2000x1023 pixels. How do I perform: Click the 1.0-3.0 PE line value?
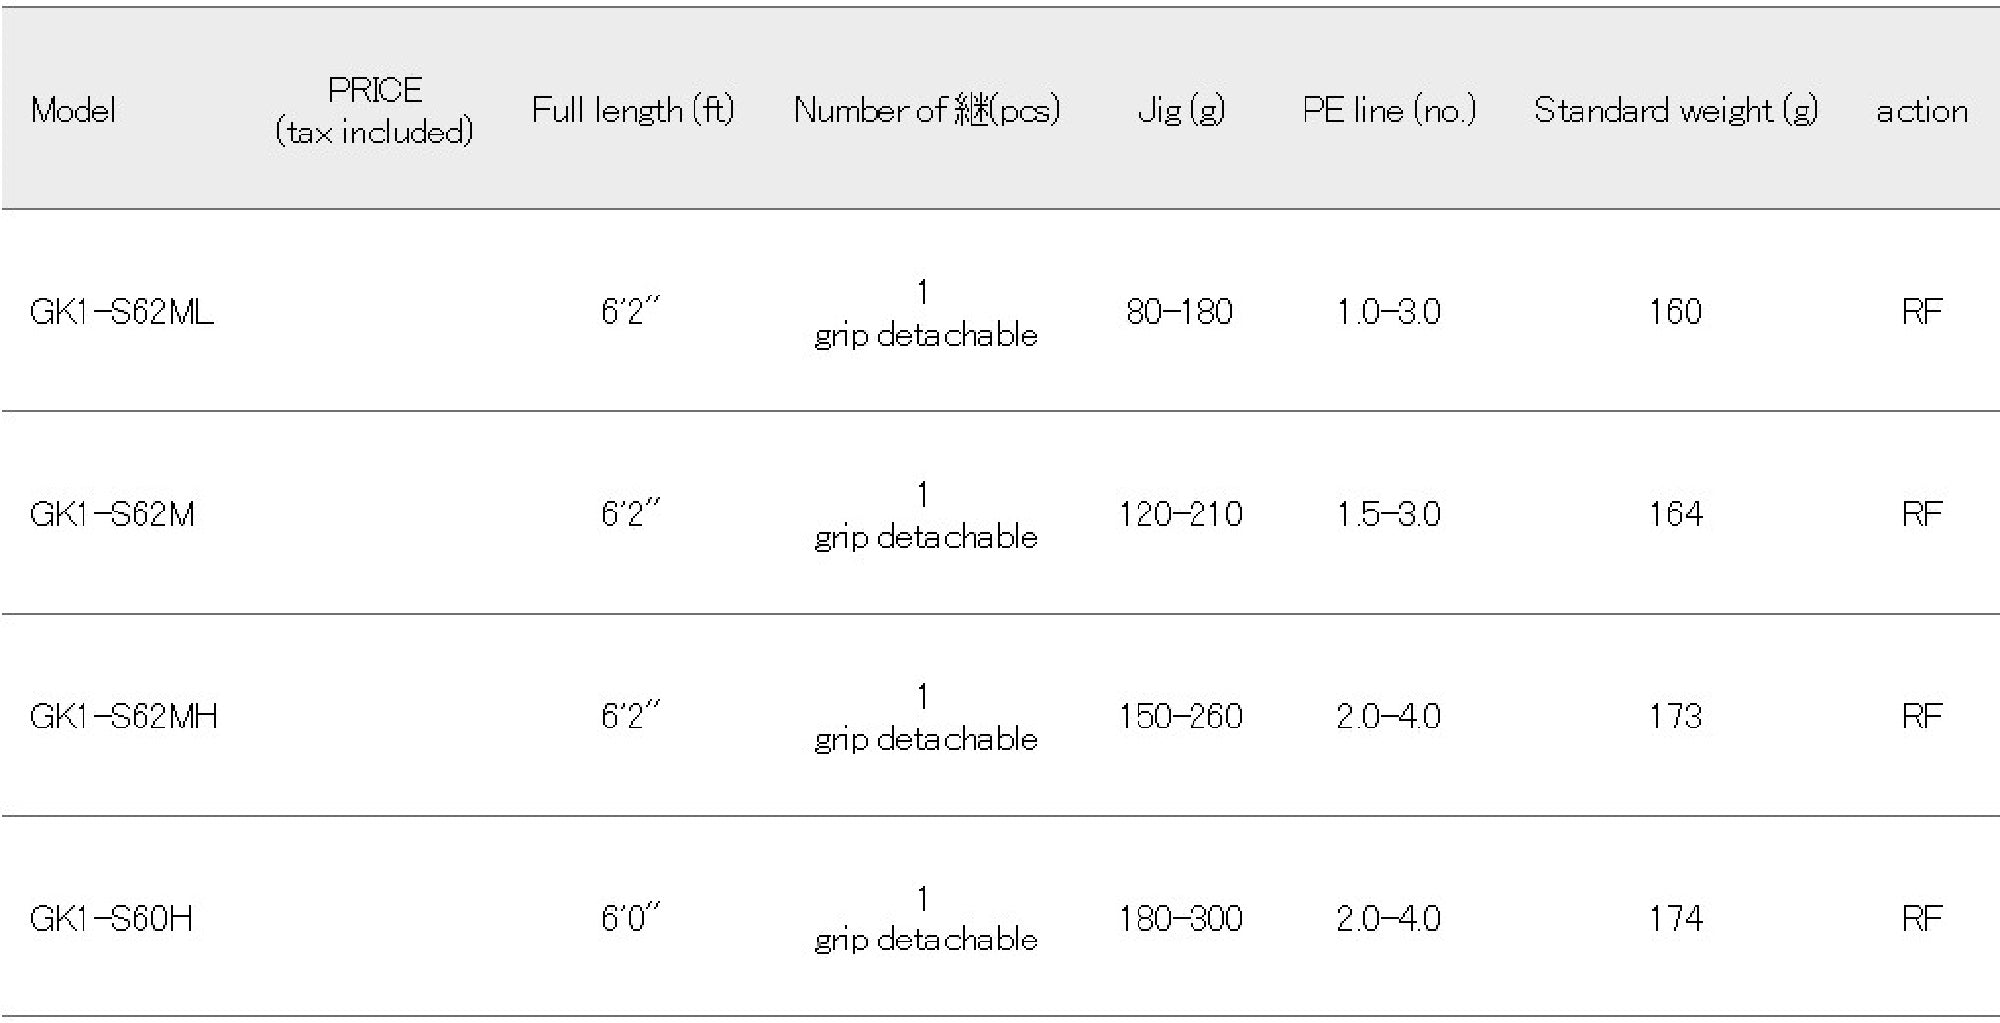pos(1388,312)
